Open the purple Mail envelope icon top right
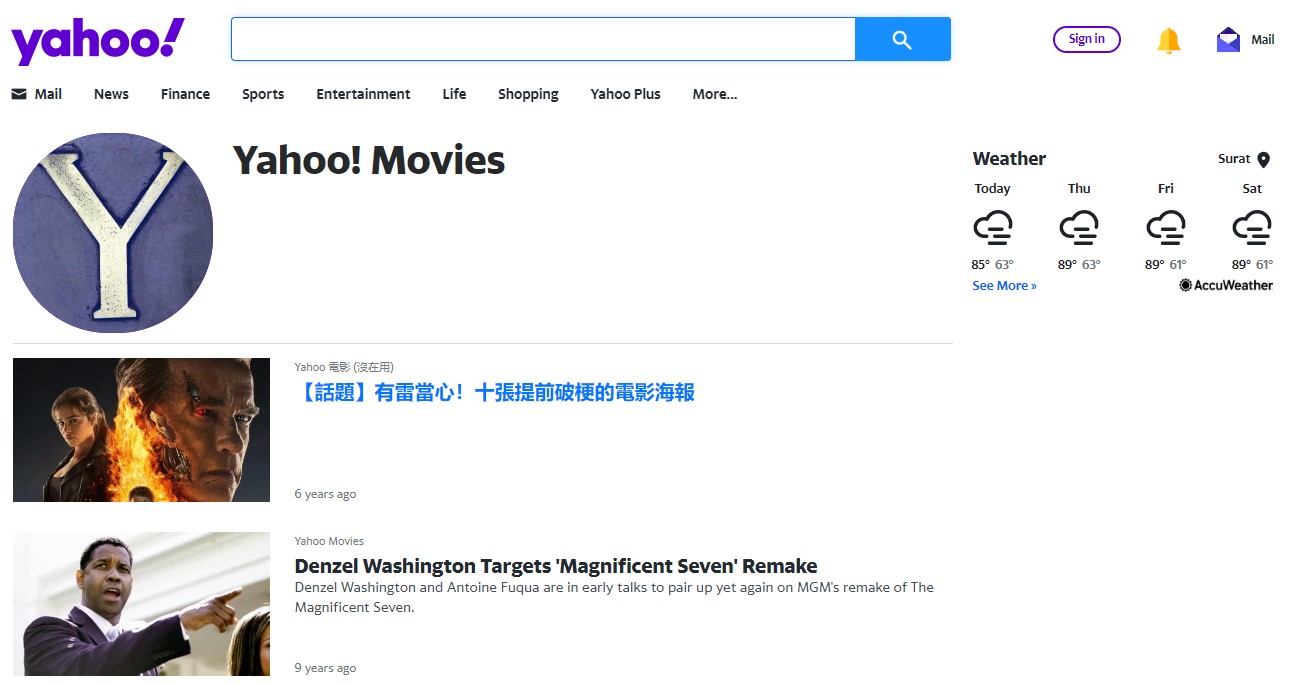Image resolution: width=1291 pixels, height=685 pixels. point(1228,40)
